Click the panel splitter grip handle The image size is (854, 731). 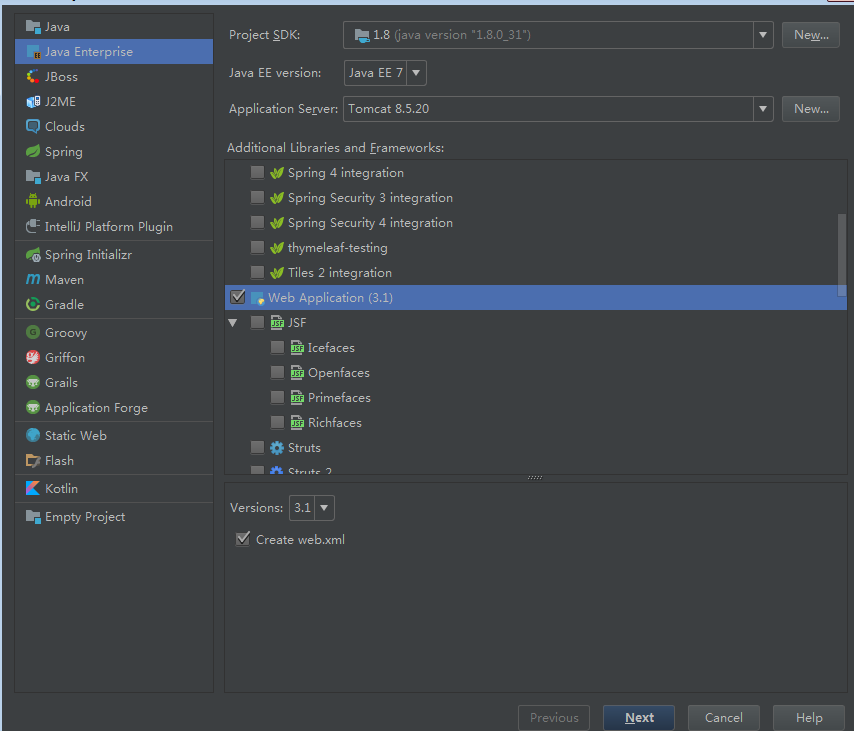pyautogui.click(x=535, y=478)
